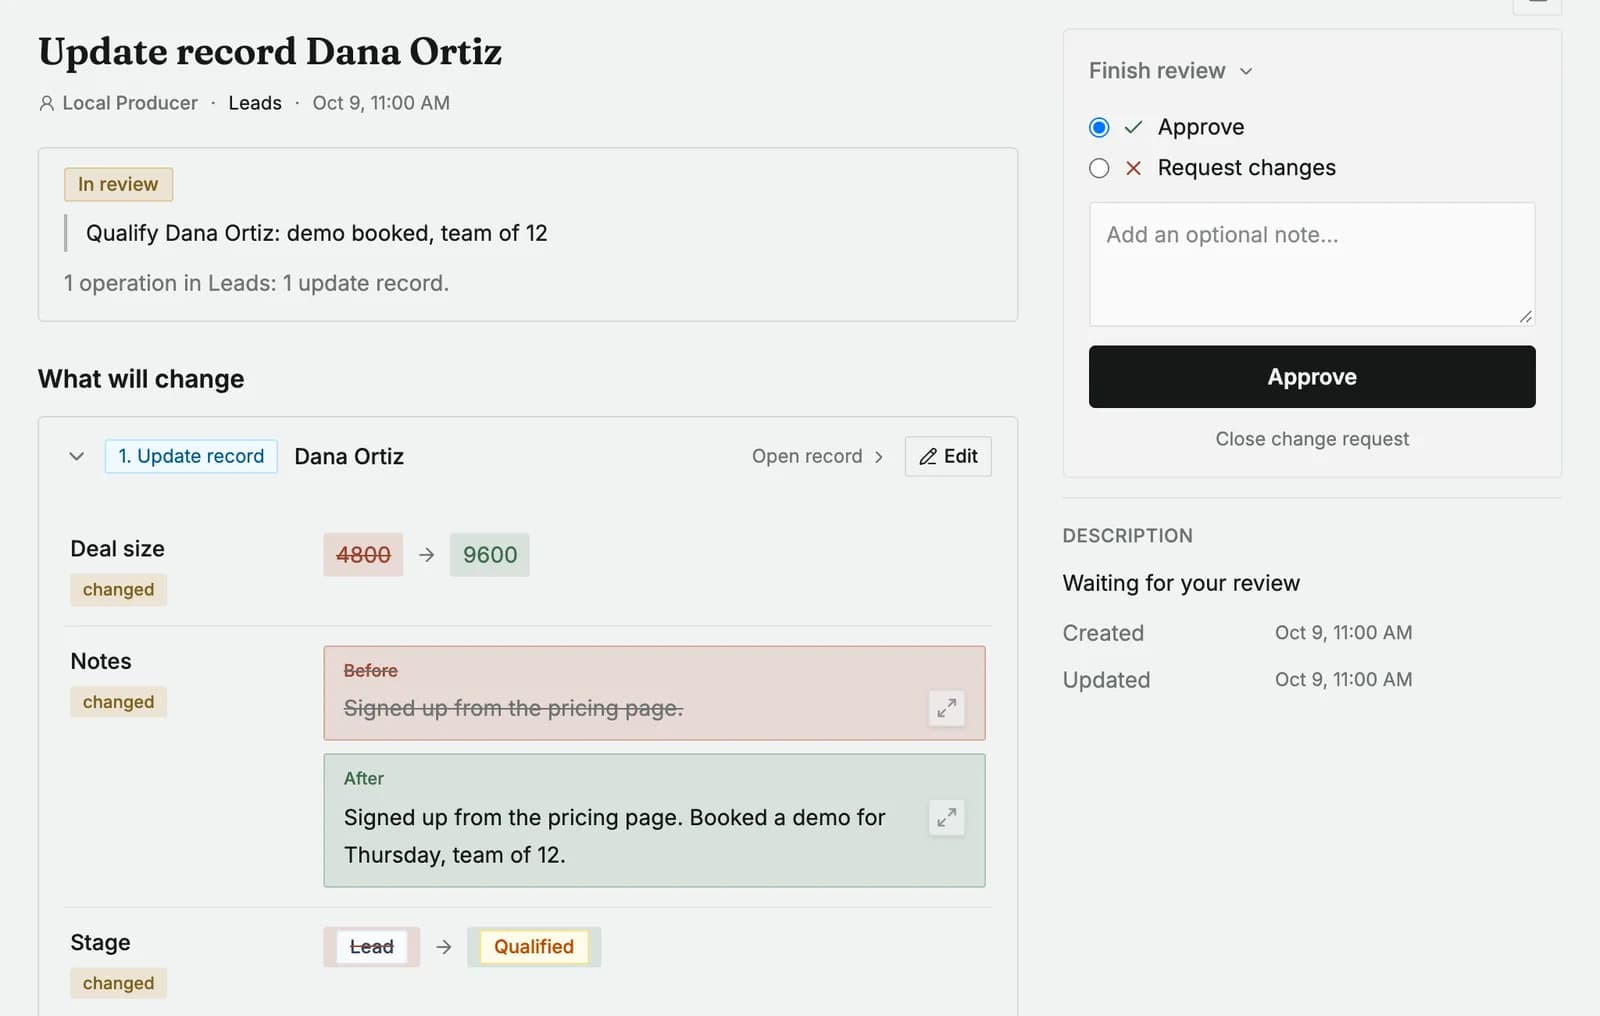The width and height of the screenshot is (1600, 1016).
Task: Click the old deal size value 4800
Action: click(x=363, y=555)
